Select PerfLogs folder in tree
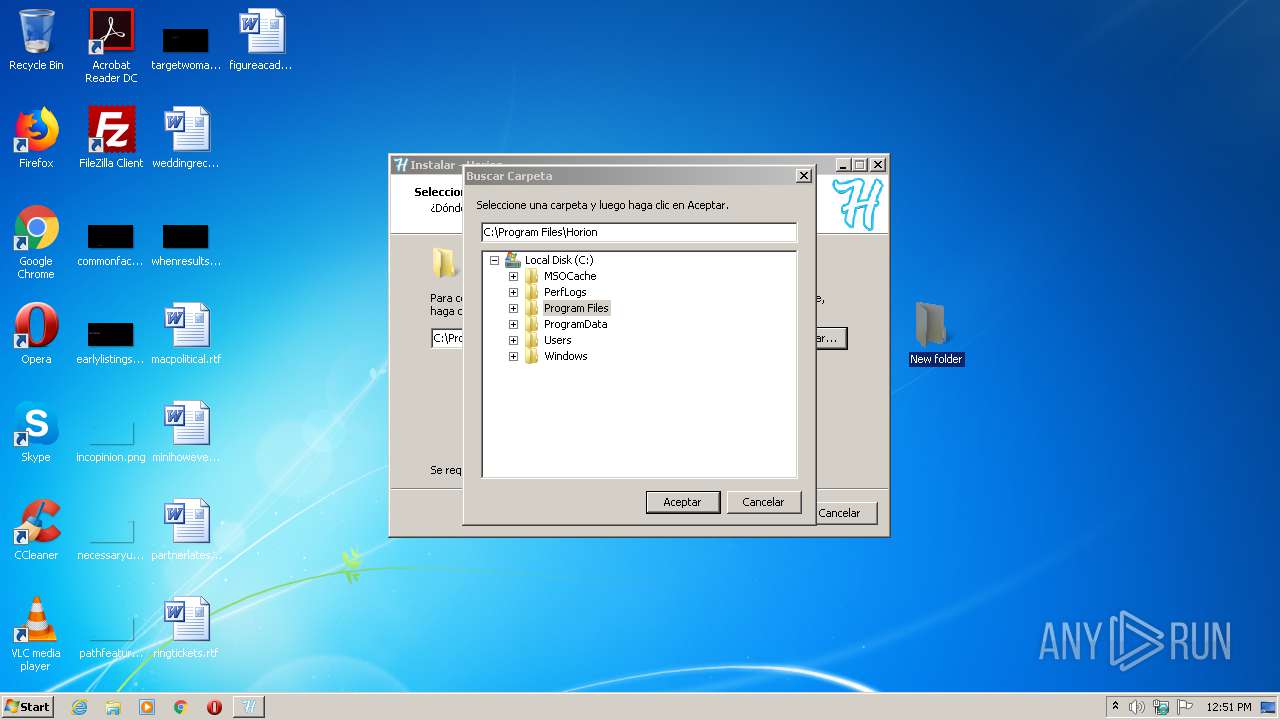This screenshot has height=720, width=1280. 565,292
